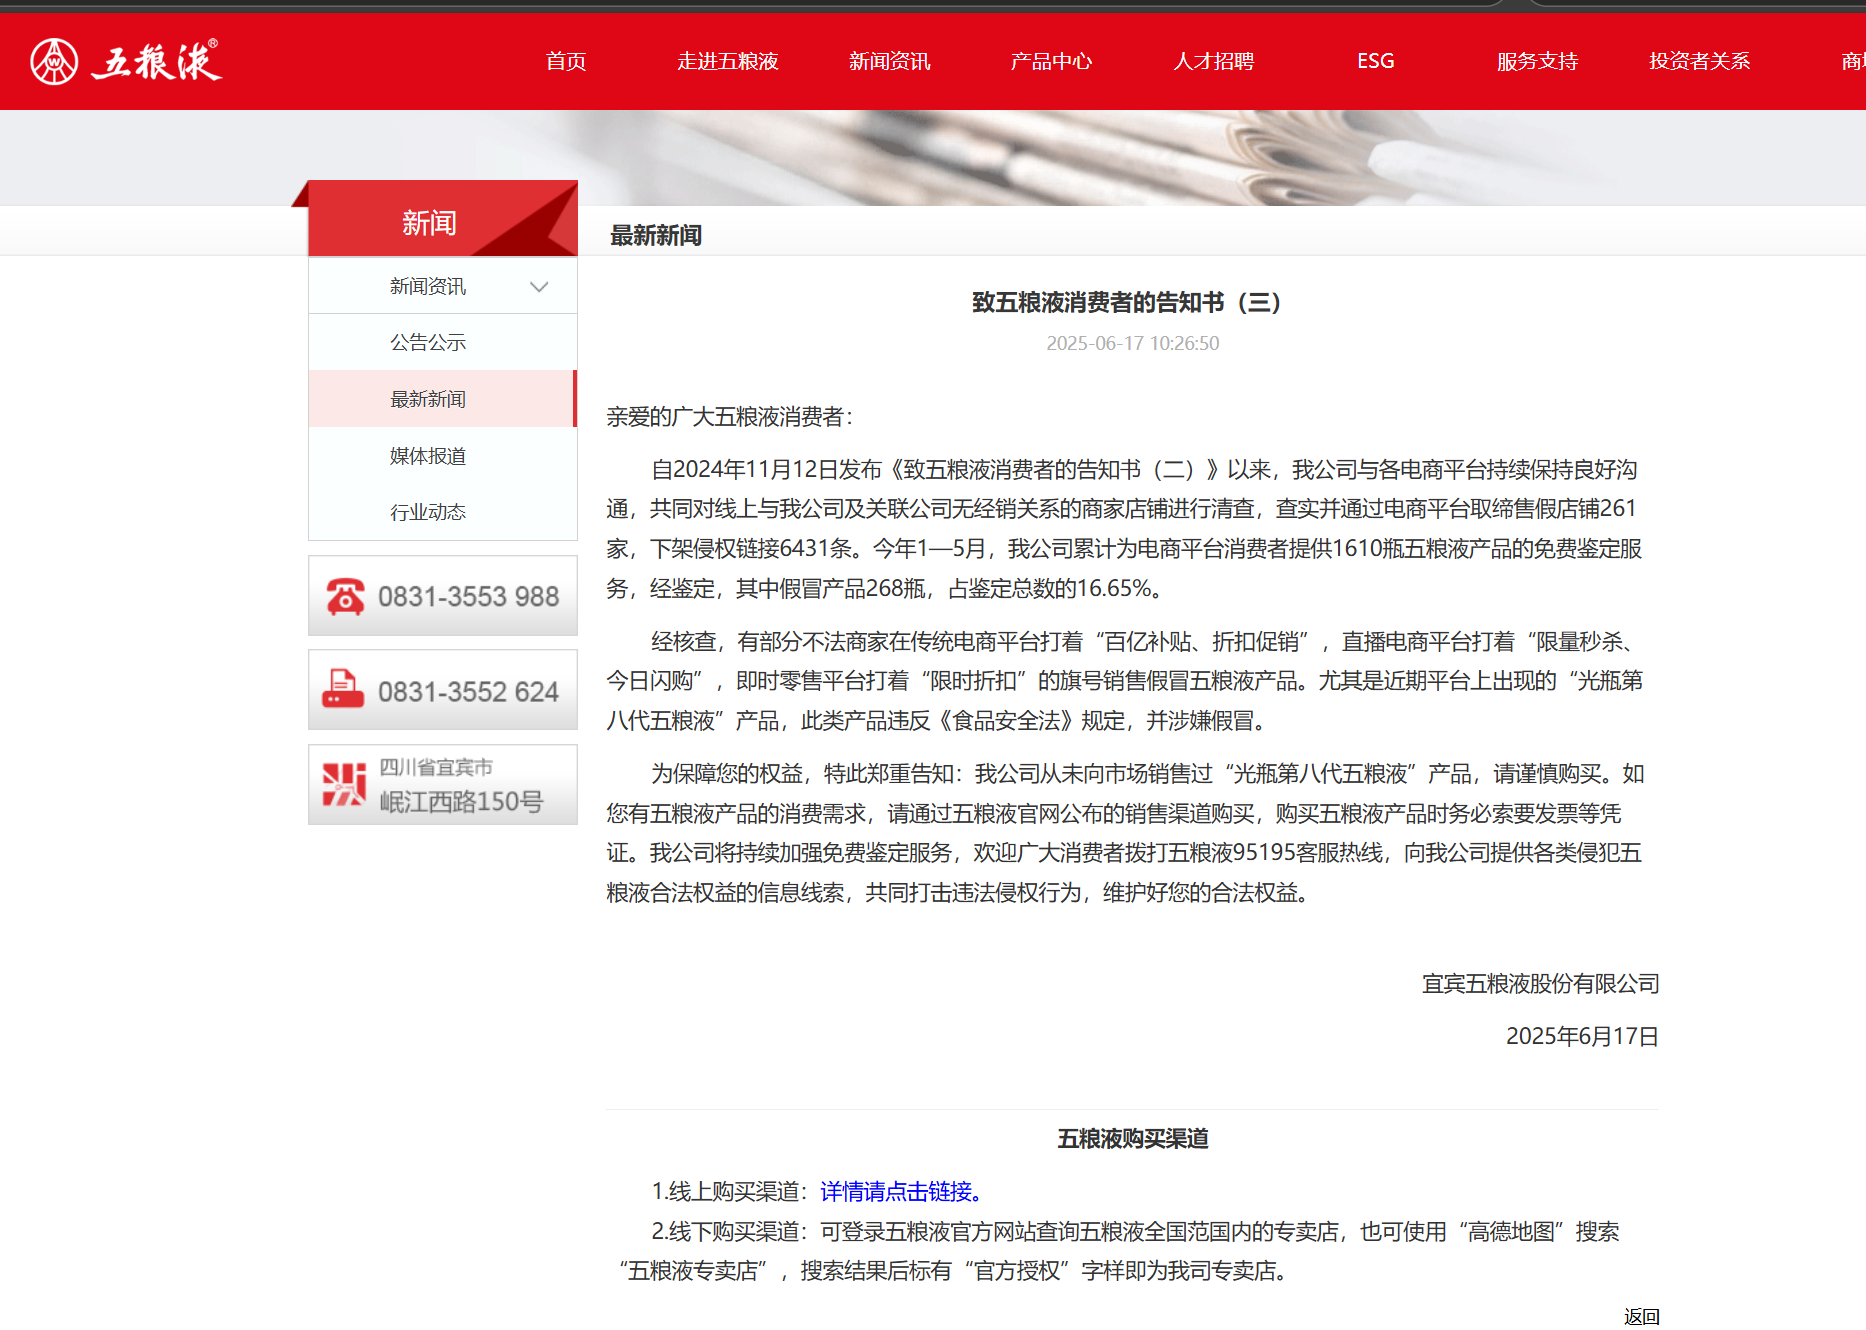Image resolution: width=1866 pixels, height=1330 pixels.
Task: Open the 产品中心 navigation menu
Action: coord(1051,61)
